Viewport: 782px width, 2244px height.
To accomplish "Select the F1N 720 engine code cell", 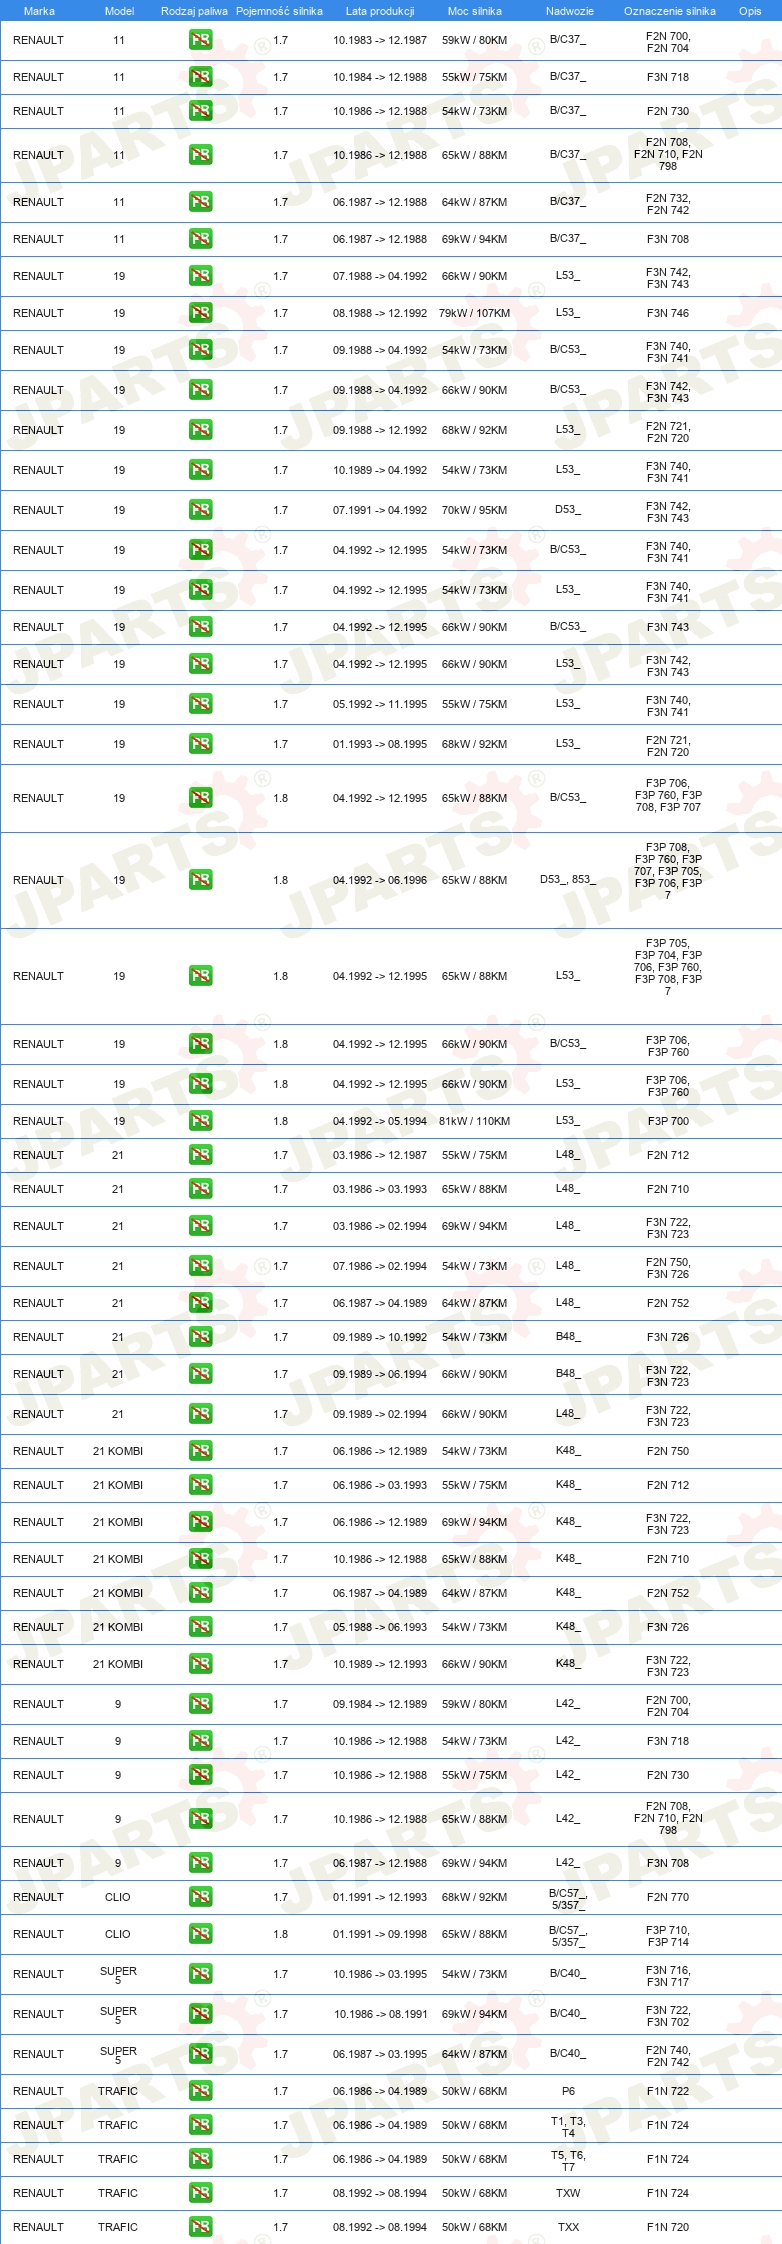I will tap(668, 2227).
